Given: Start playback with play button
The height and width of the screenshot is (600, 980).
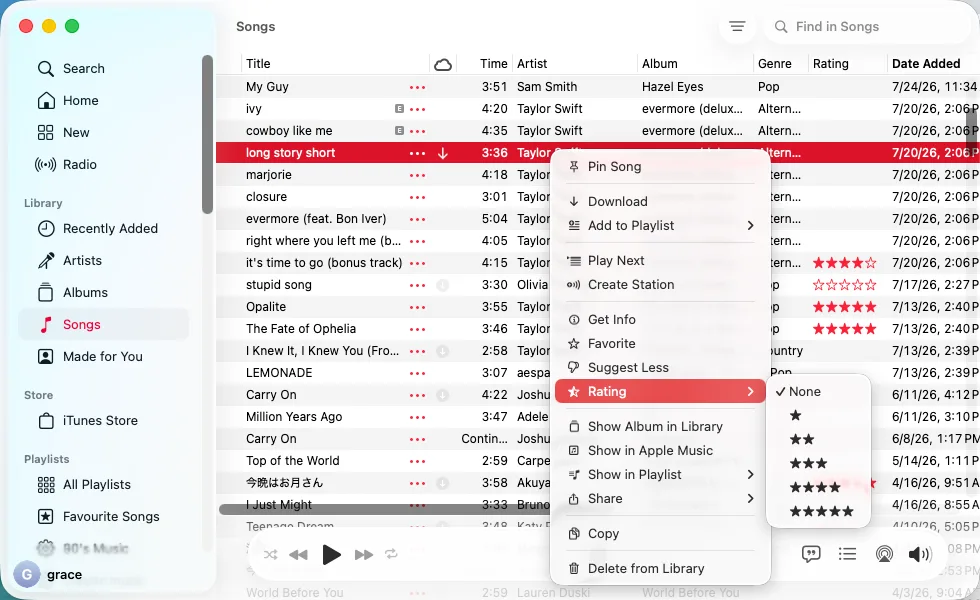Looking at the screenshot, I should point(331,554).
